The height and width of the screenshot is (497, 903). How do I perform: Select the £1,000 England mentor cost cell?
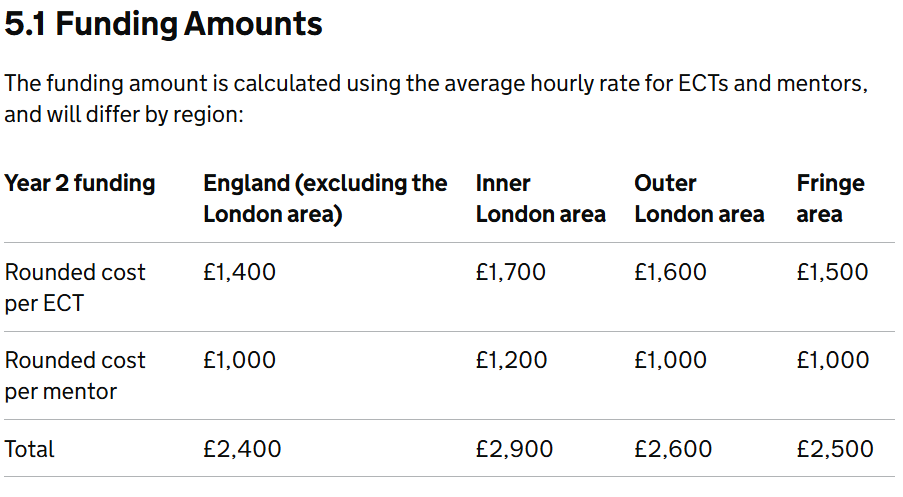pos(239,360)
